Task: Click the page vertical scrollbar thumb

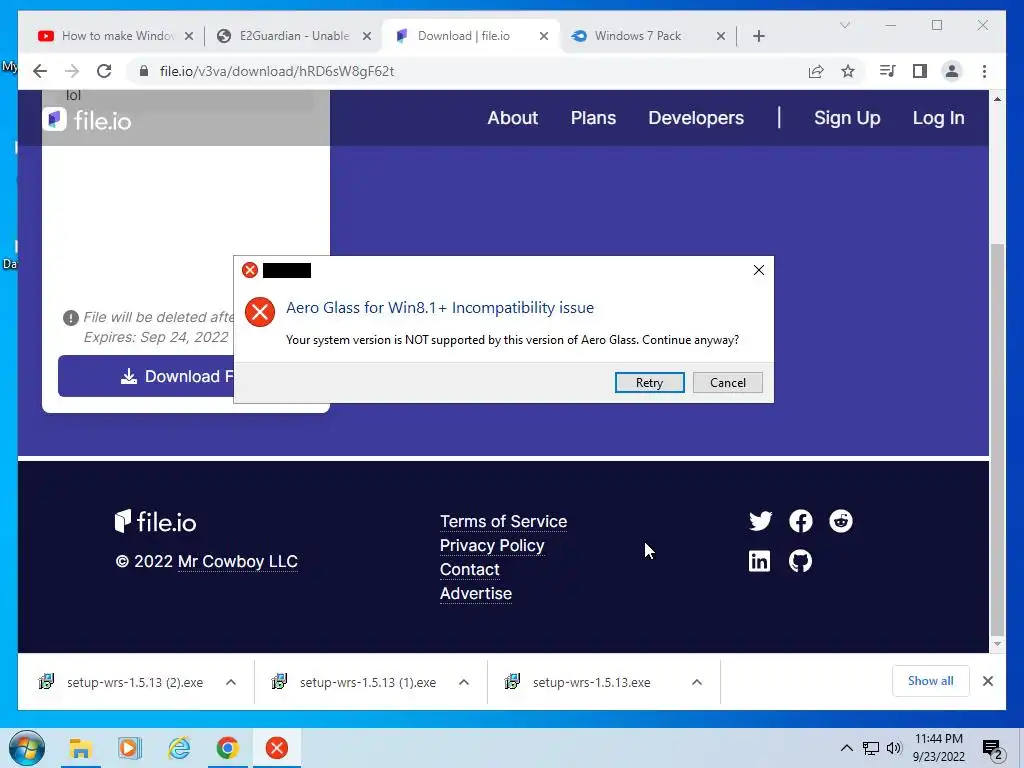Action: click(997, 438)
